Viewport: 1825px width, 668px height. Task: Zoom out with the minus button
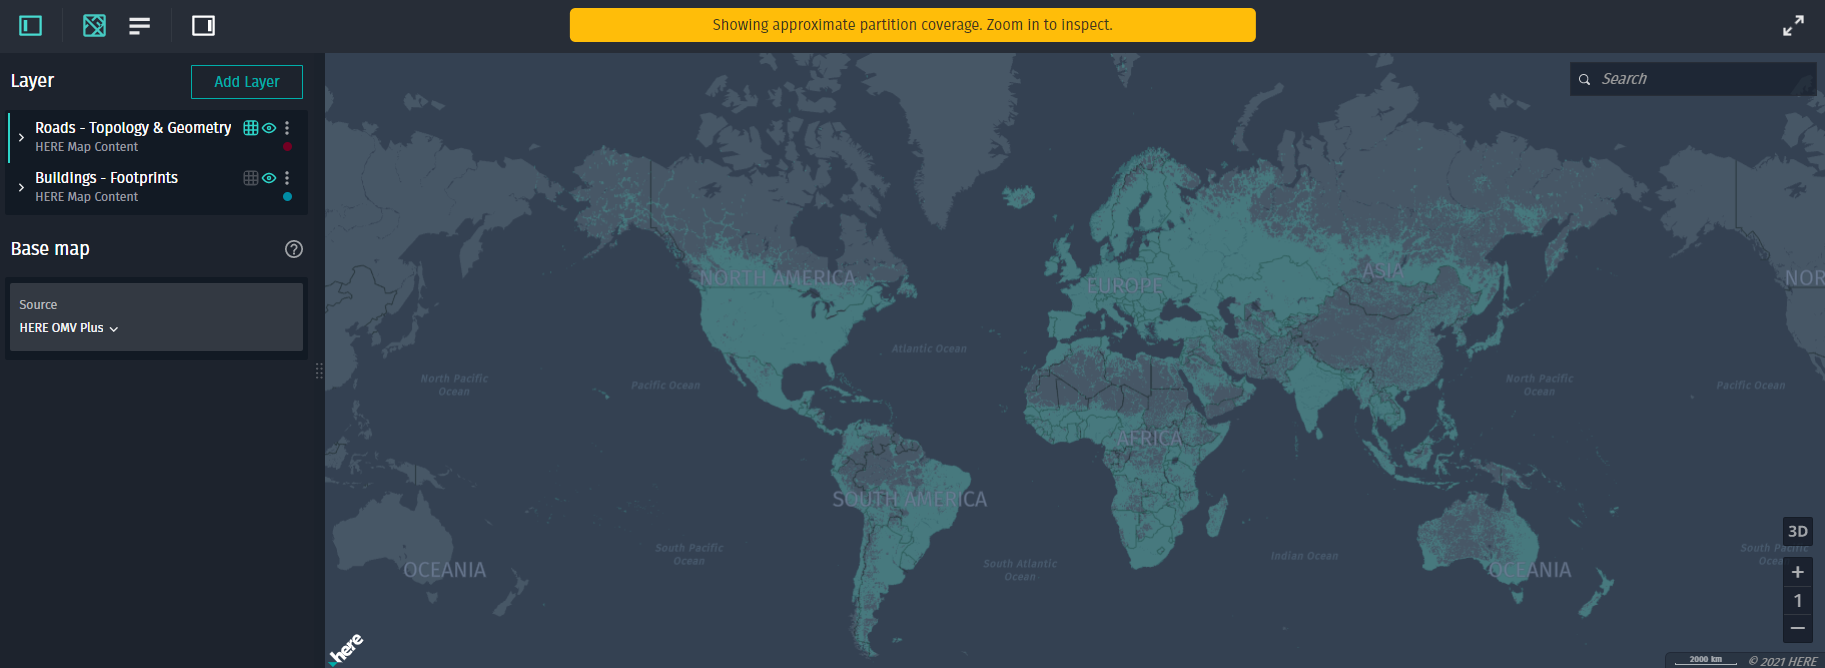tap(1798, 628)
